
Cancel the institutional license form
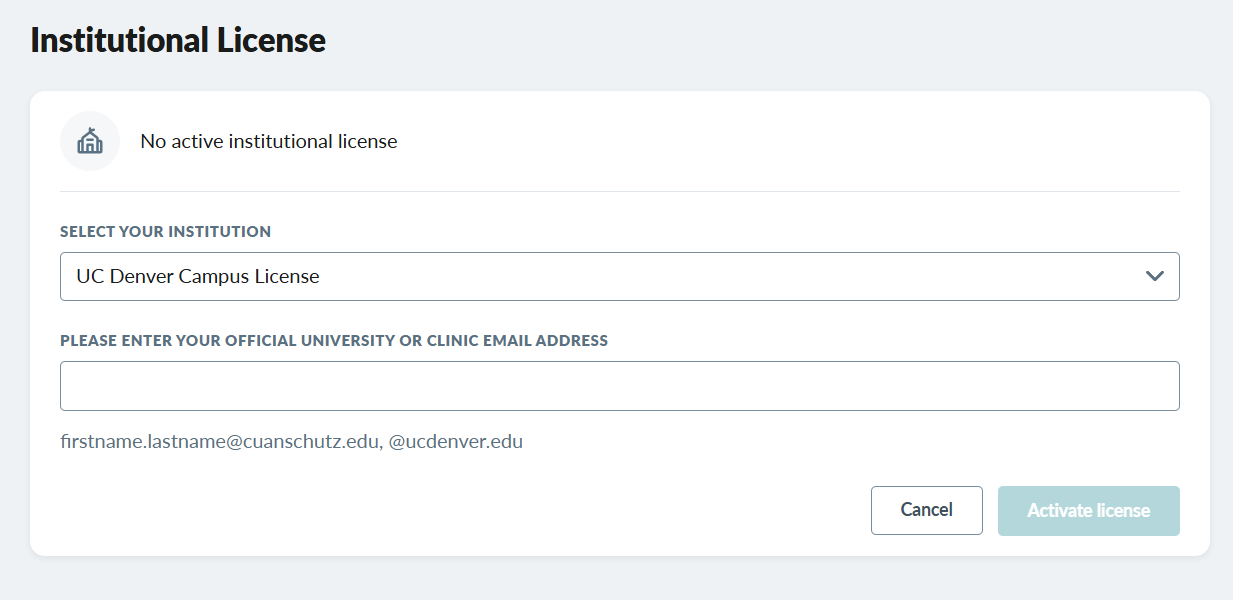pos(927,510)
